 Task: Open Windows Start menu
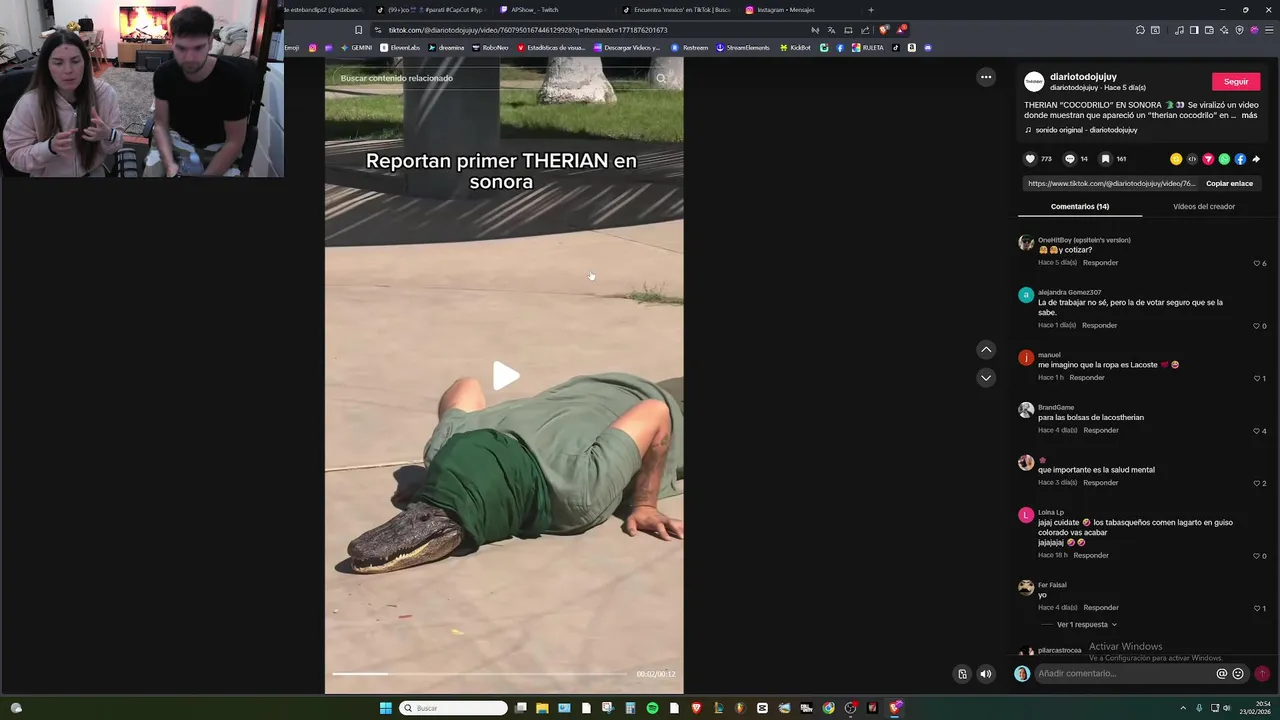pyautogui.click(x=385, y=708)
